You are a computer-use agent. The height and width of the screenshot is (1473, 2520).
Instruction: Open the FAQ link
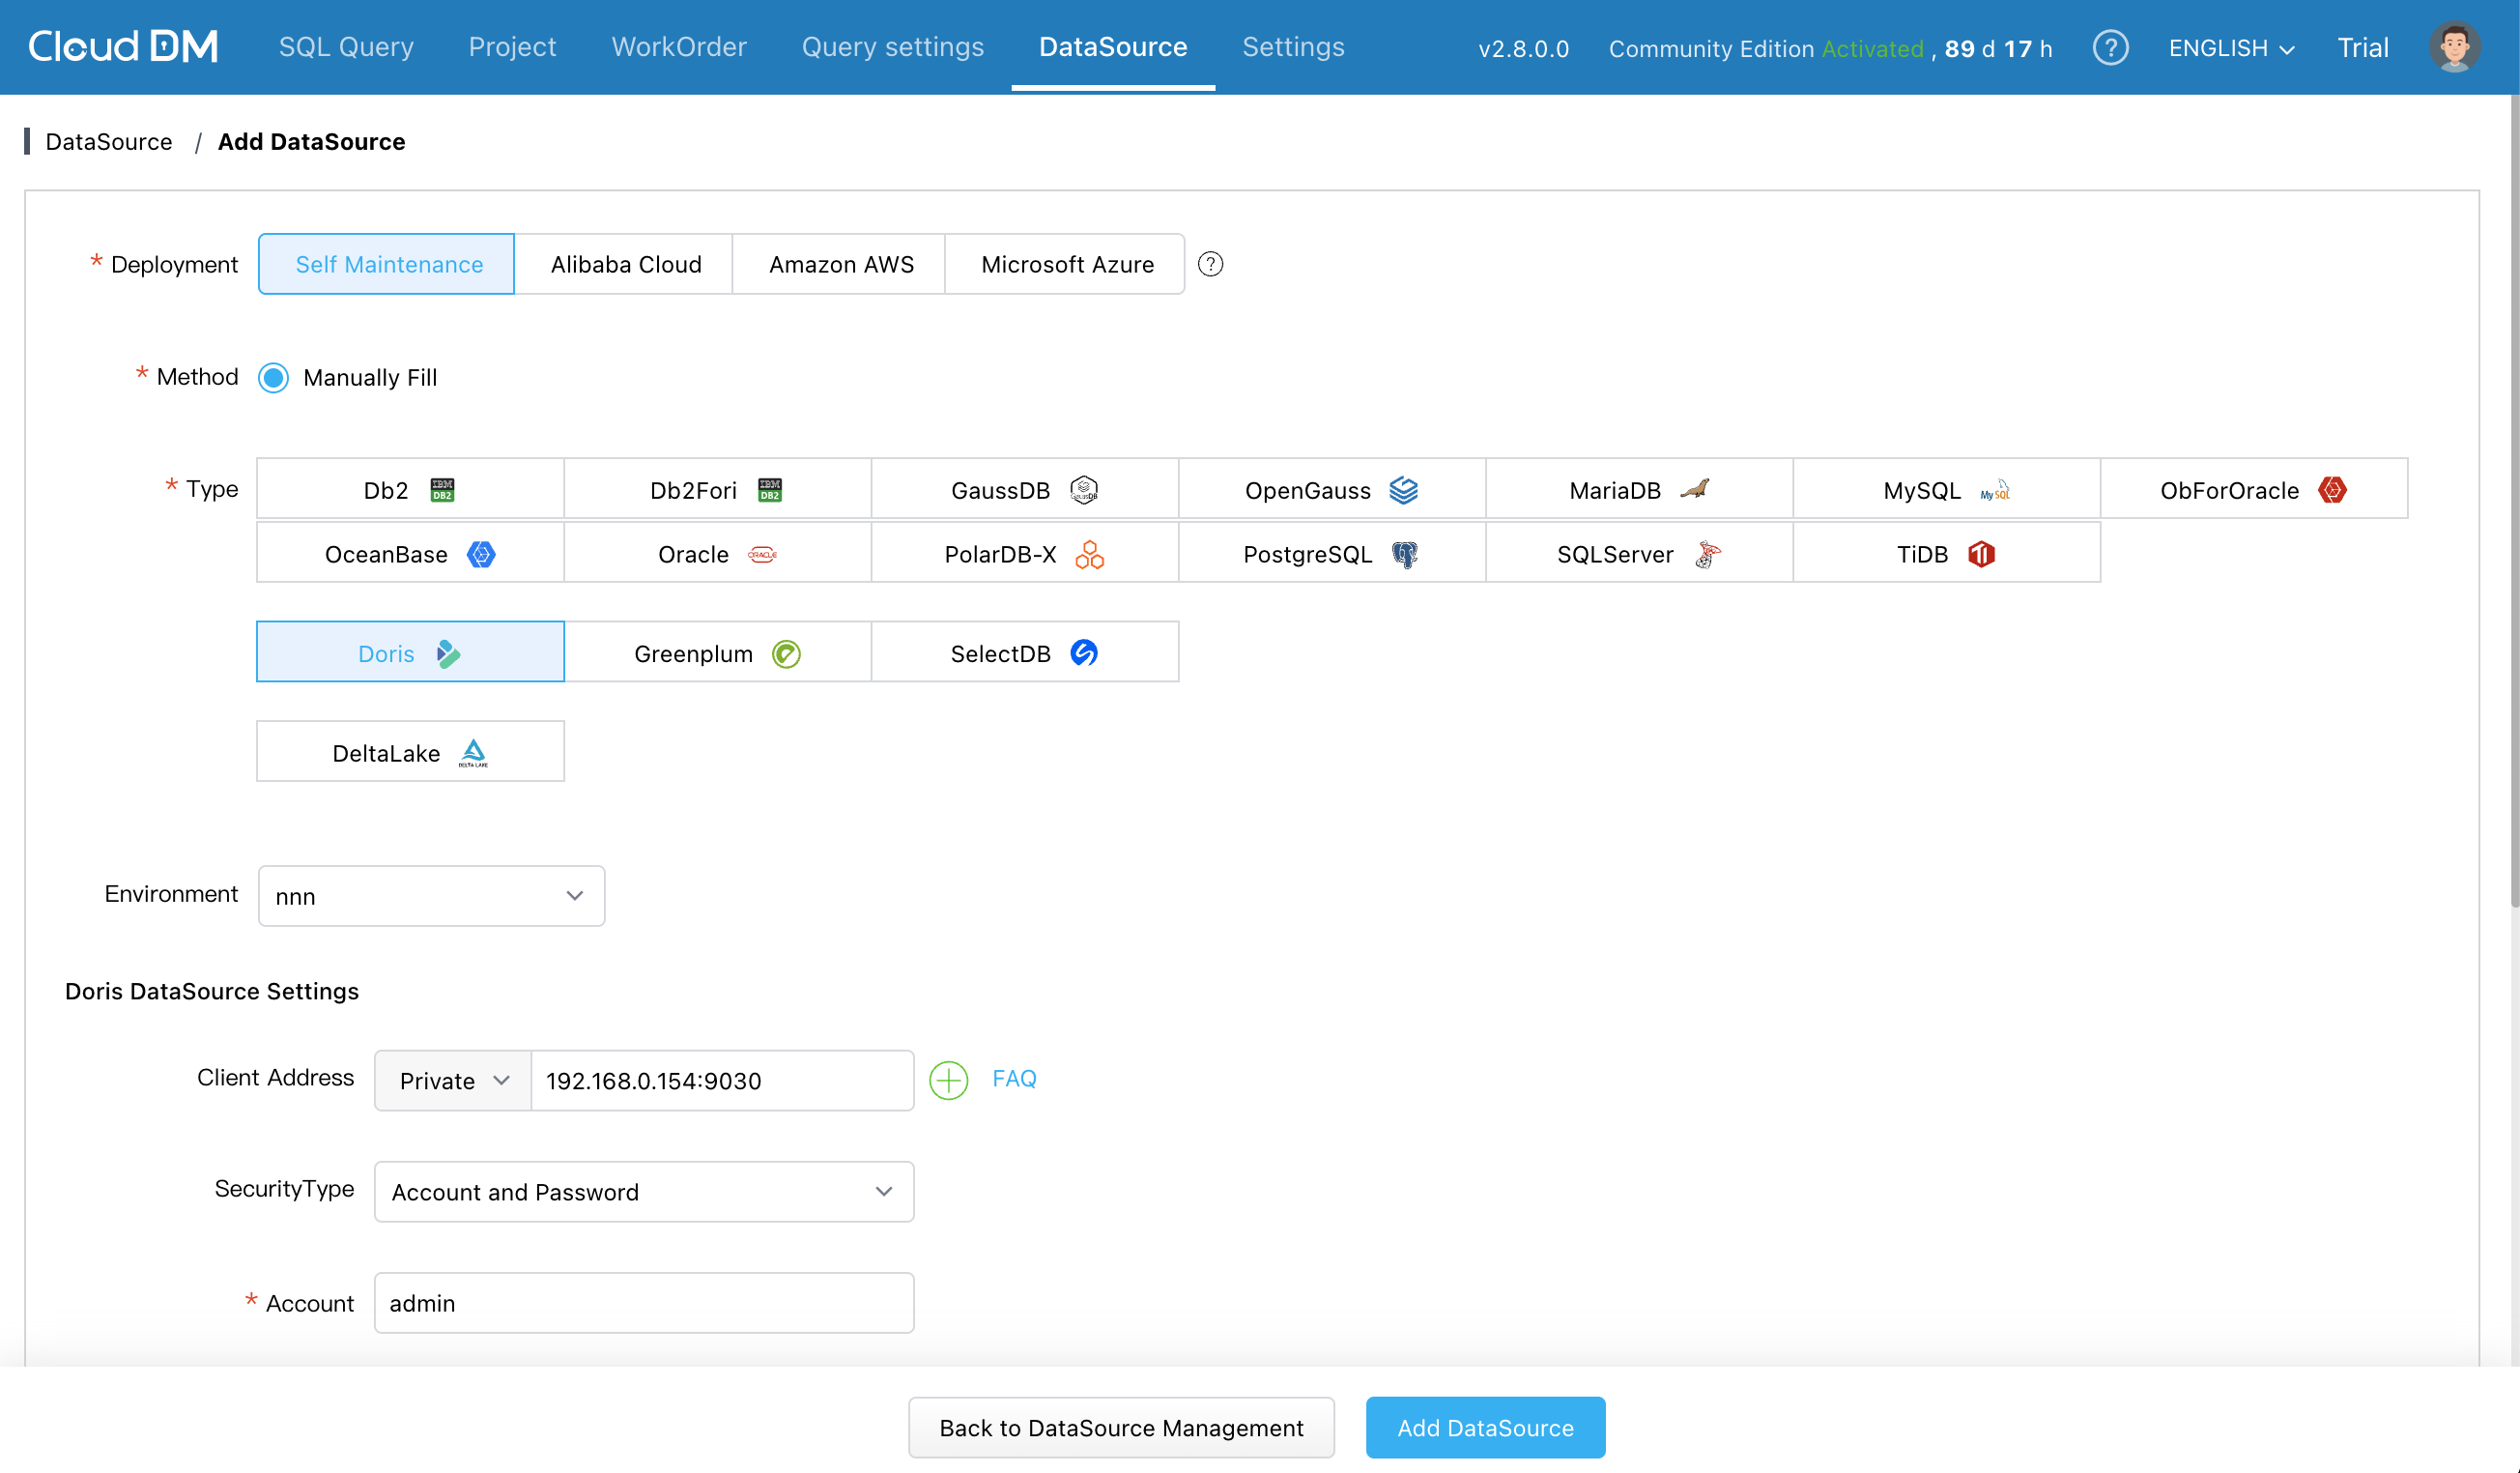[1013, 1078]
